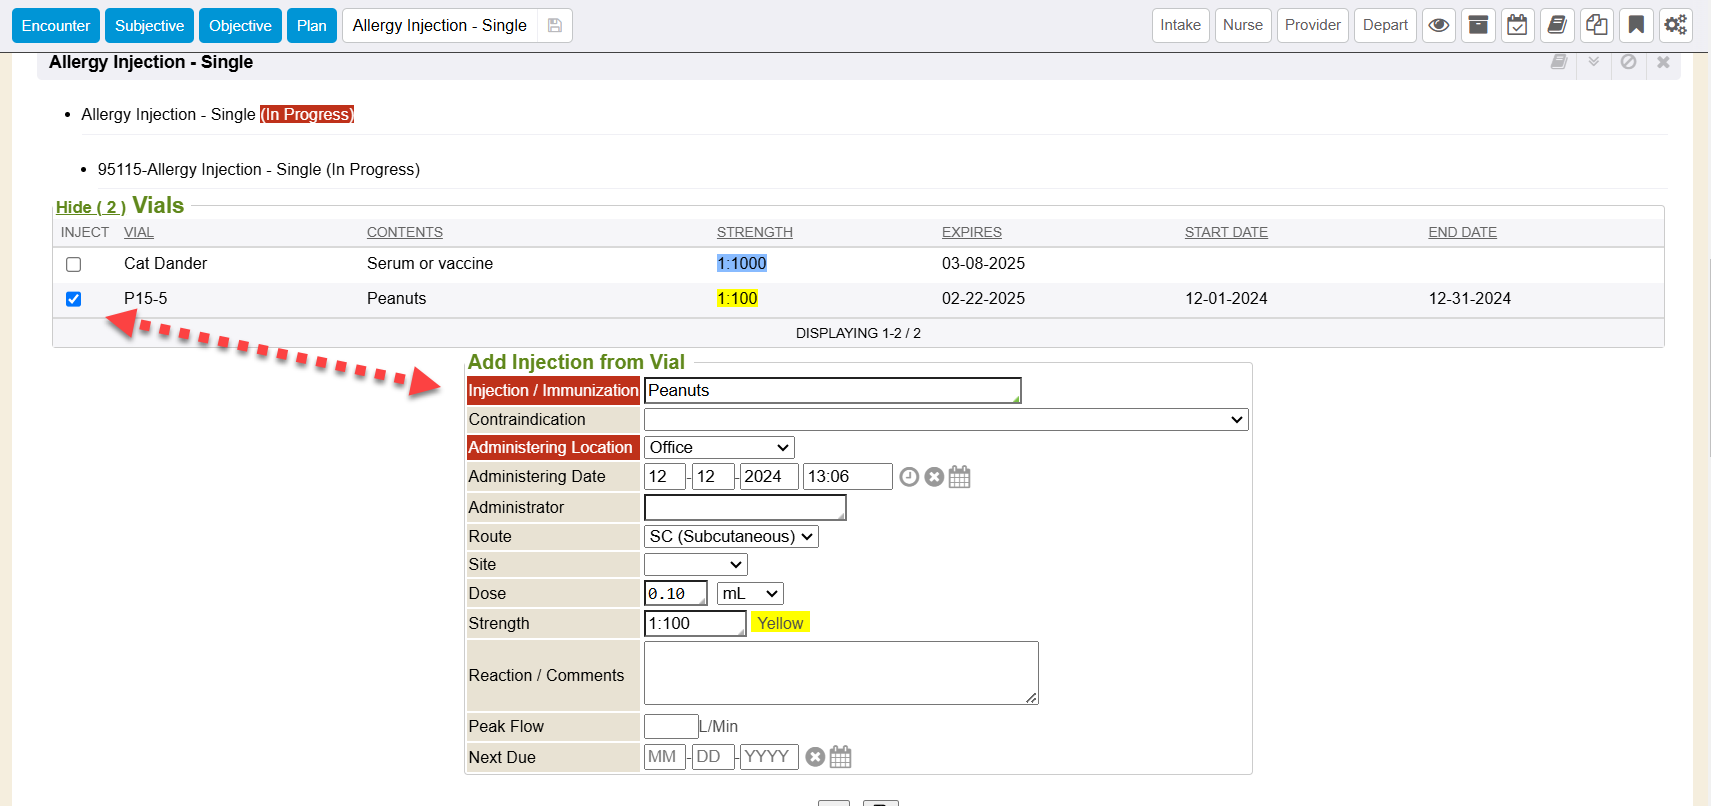This screenshot has width=1711, height=806.
Task: Expand the Administering Location dropdown
Action: [719, 448]
